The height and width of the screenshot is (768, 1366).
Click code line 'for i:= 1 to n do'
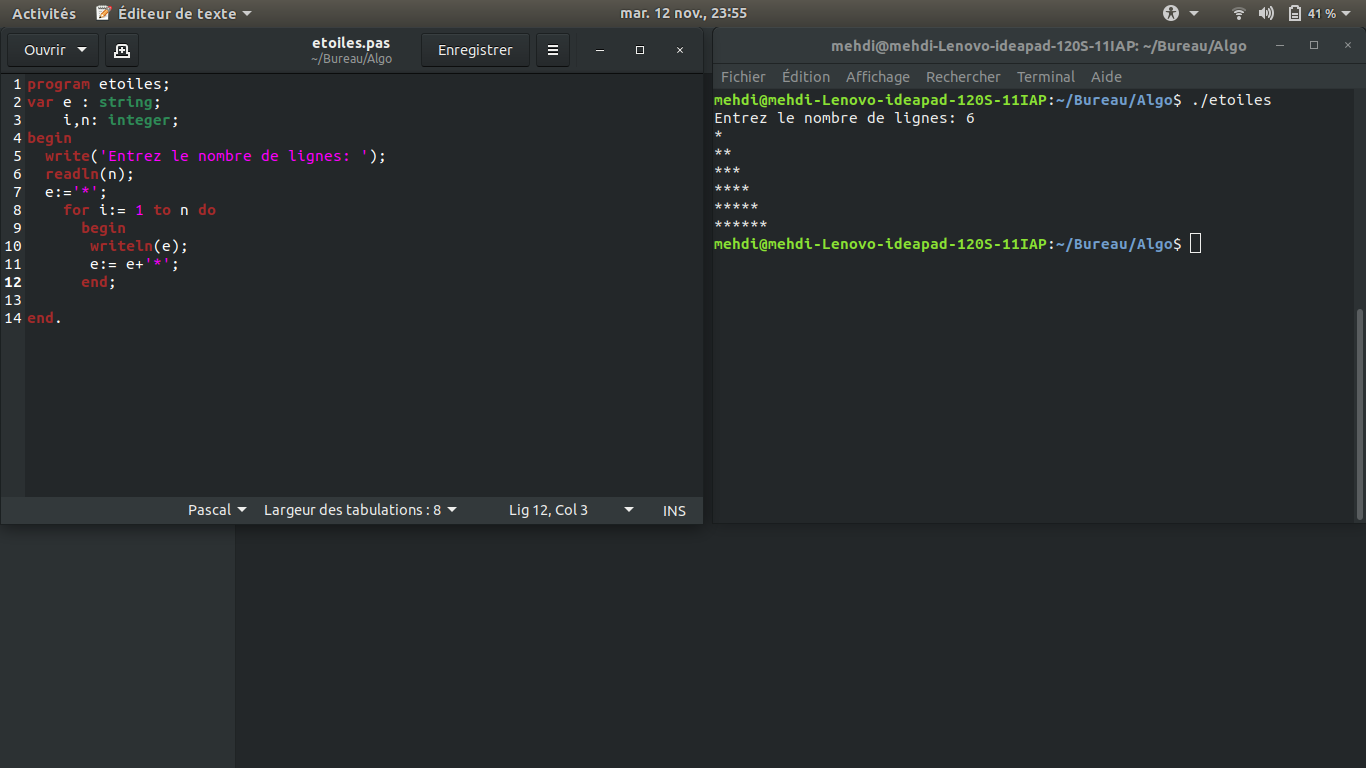tap(139, 210)
